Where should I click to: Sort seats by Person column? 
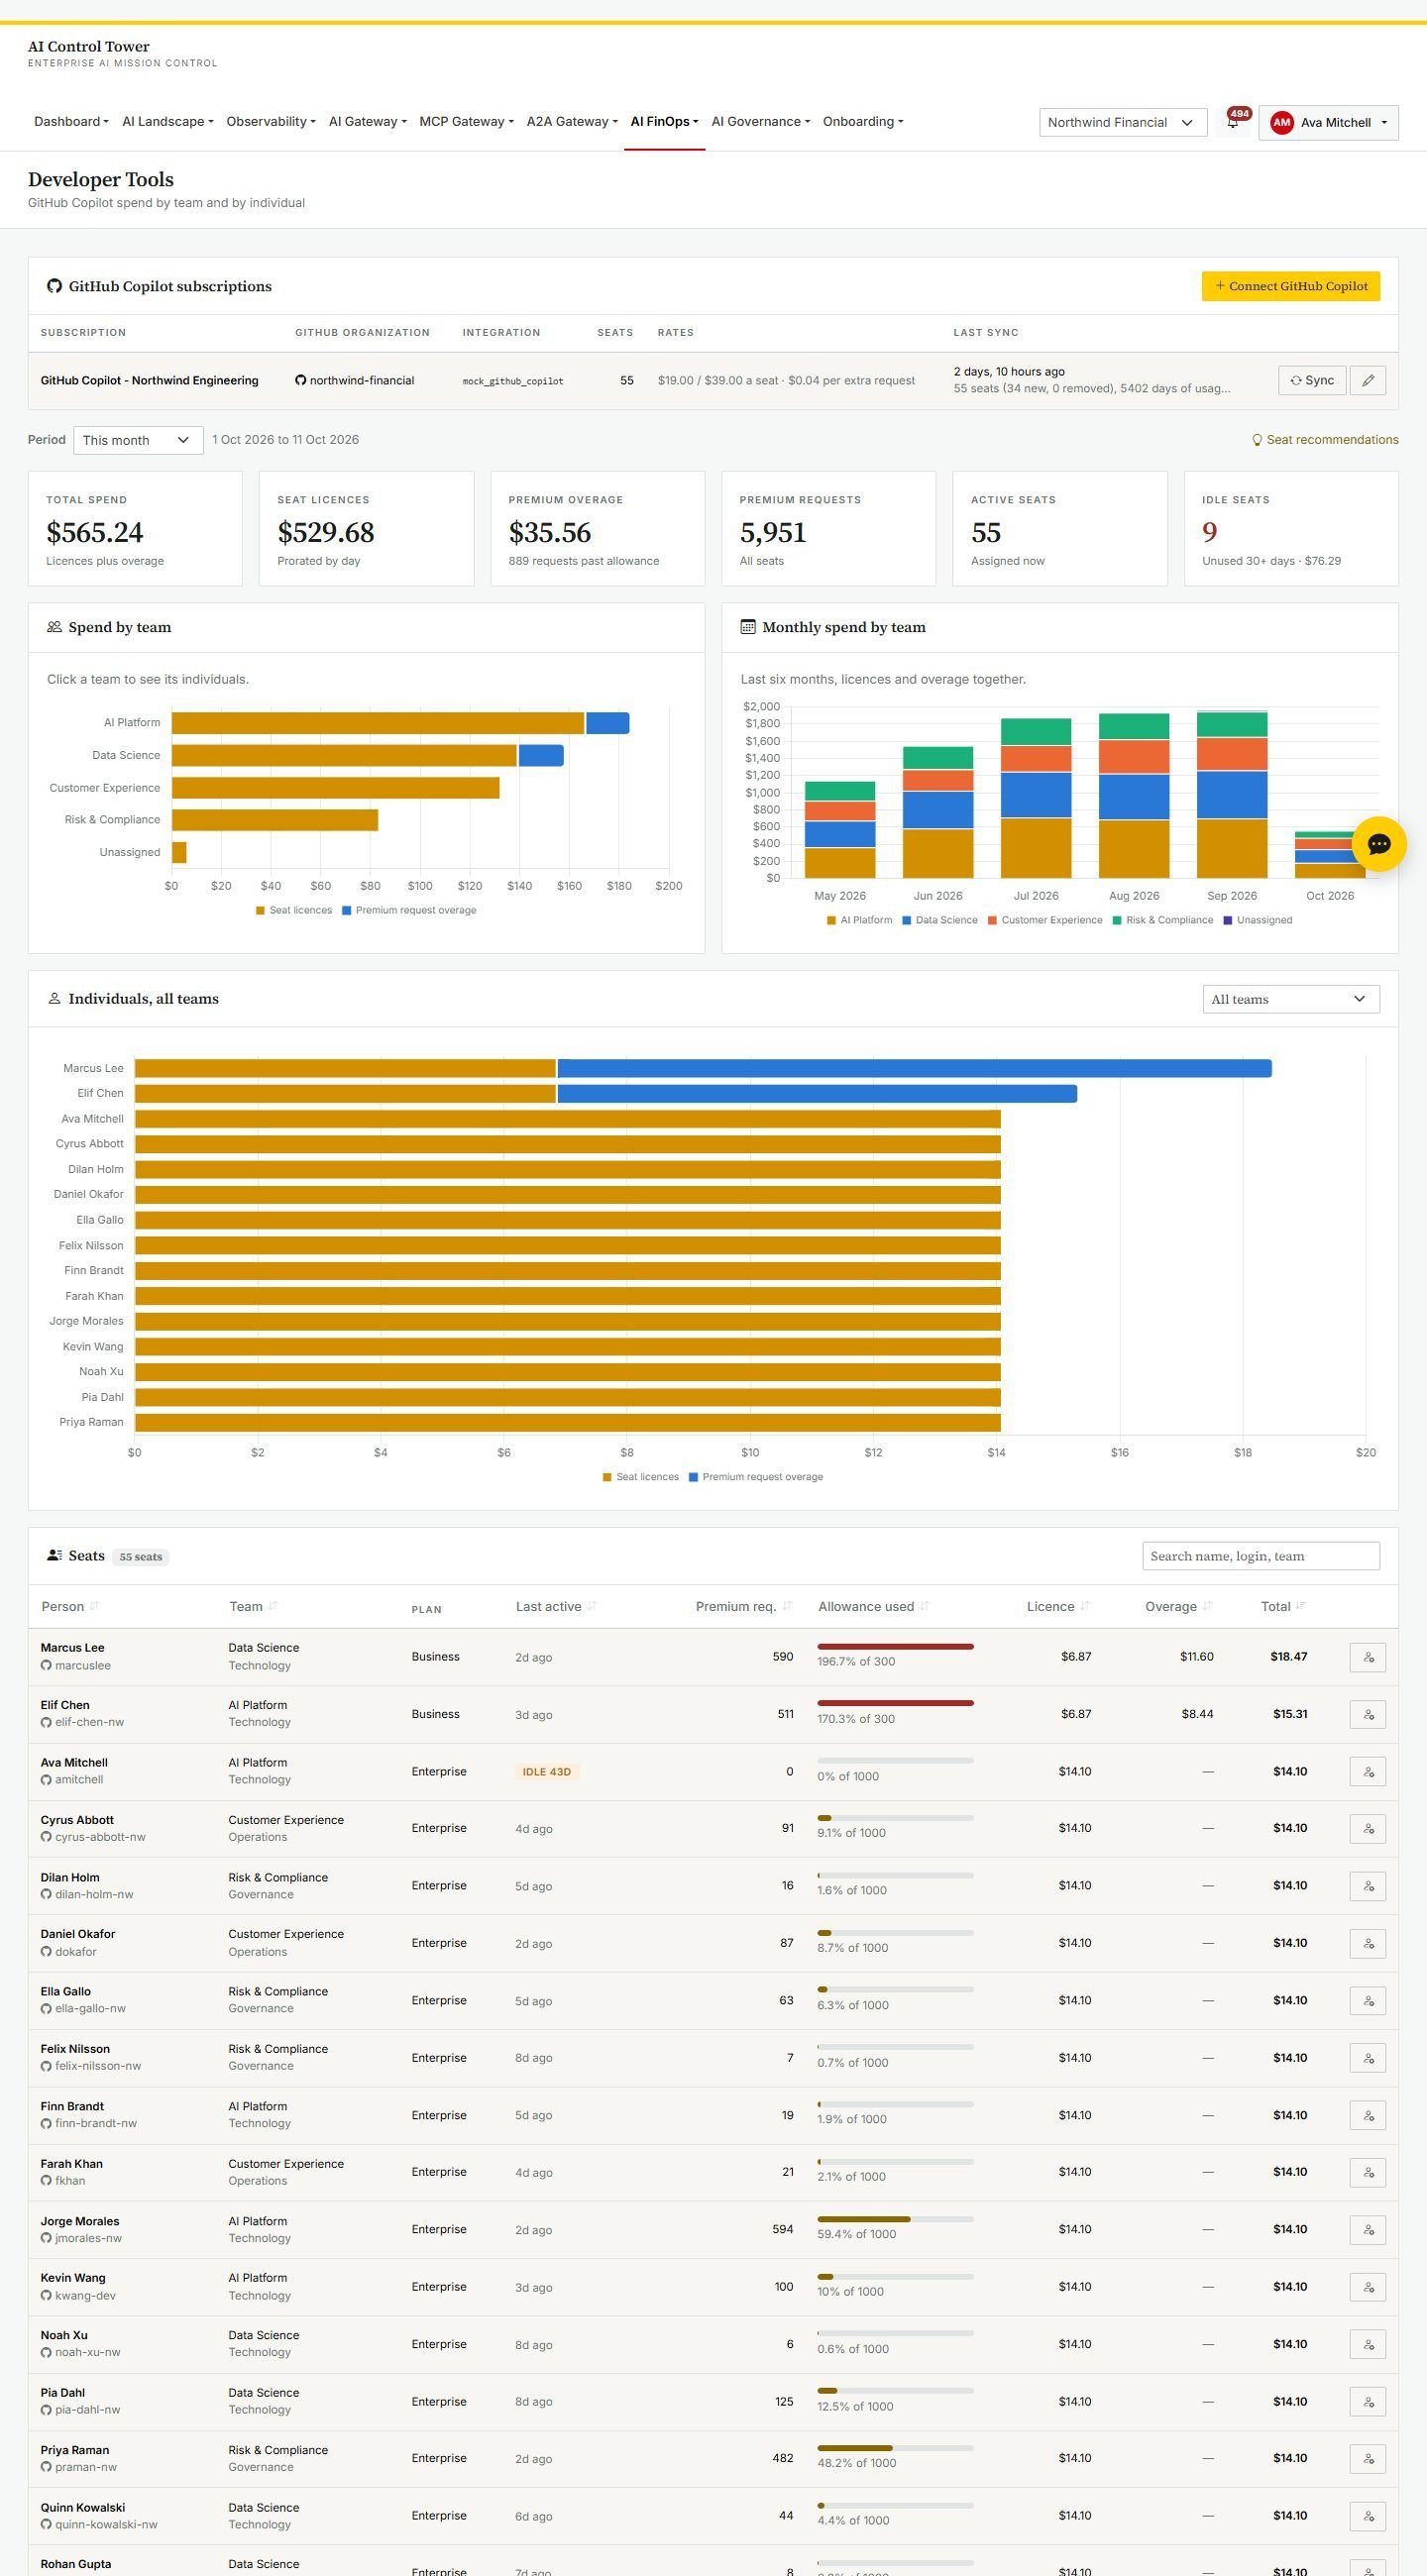point(70,1606)
